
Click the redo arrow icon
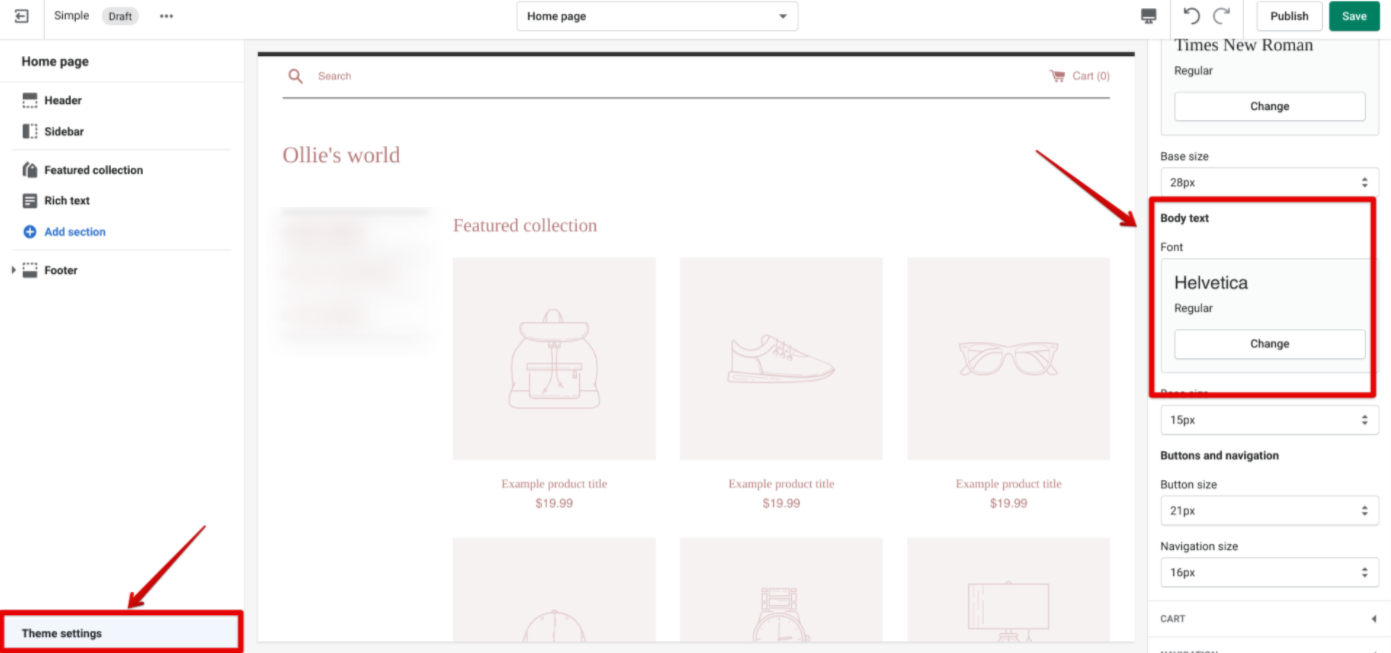pyautogui.click(x=1221, y=16)
